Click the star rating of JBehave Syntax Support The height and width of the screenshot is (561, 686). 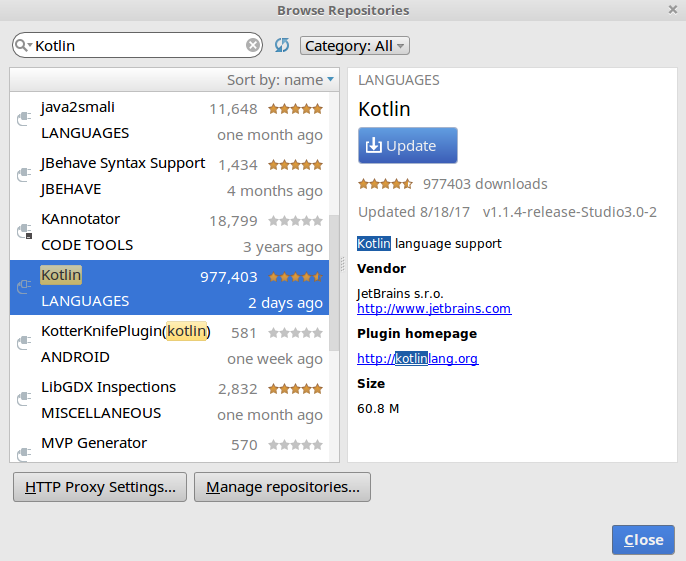coord(295,165)
